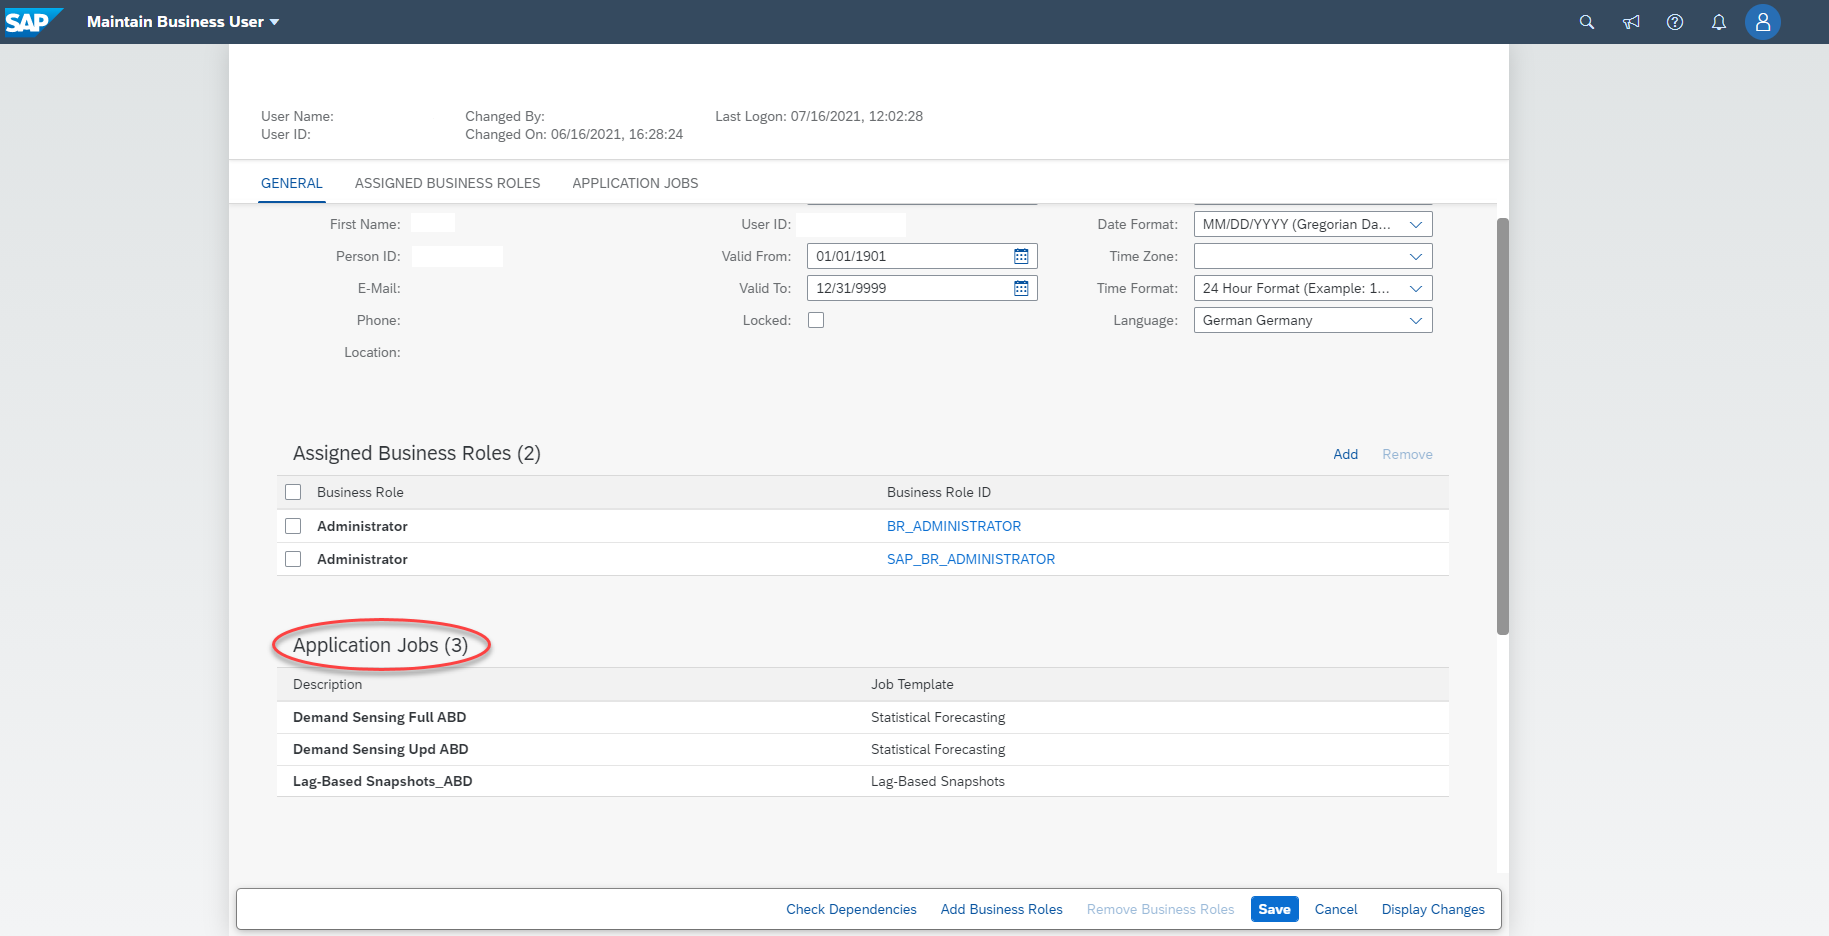1829x936 pixels.
Task: Select Lag-Based Snapshots_ABD row
Action: point(862,781)
